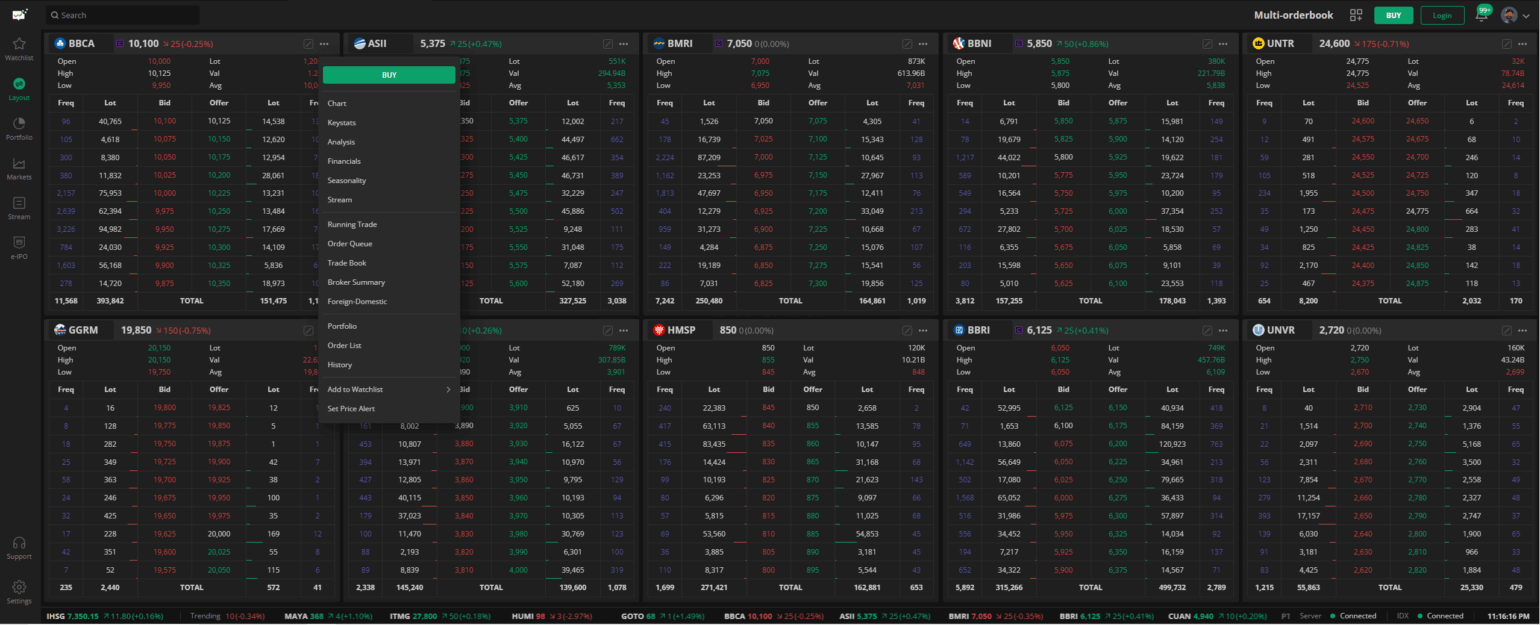Click MAYA 368 in the bottom ticker
Viewport: 1540px width, 625px height.
tap(303, 616)
